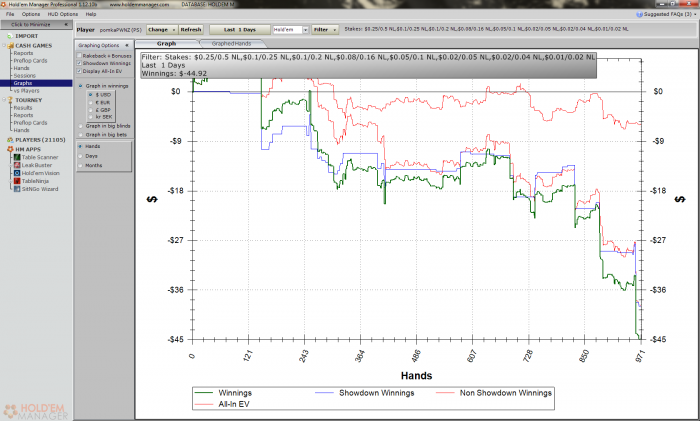Viewport: 700px width, 421px height.
Task: Click the Suggested FAQs help icon
Action: click(639, 14)
